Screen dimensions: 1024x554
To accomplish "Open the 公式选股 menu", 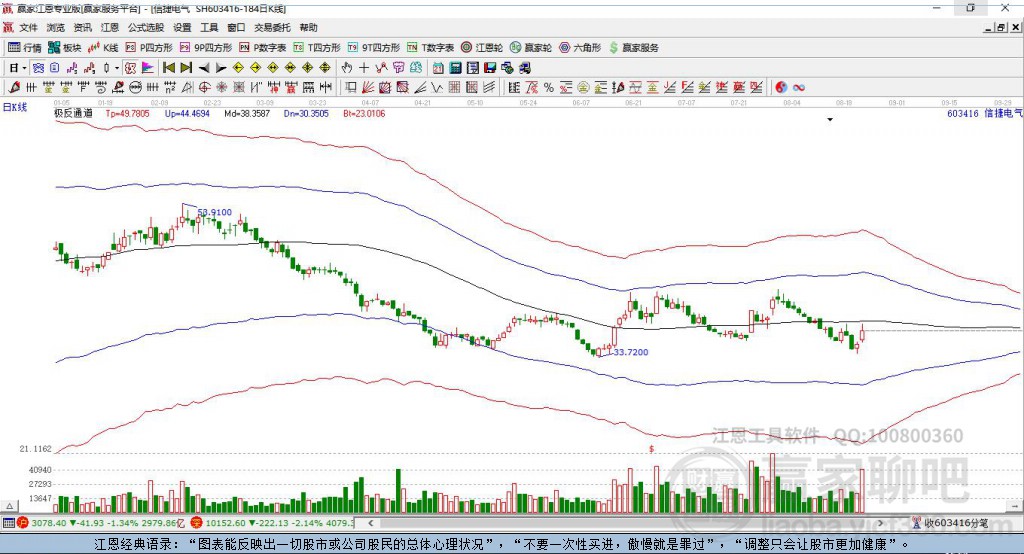I will point(146,27).
